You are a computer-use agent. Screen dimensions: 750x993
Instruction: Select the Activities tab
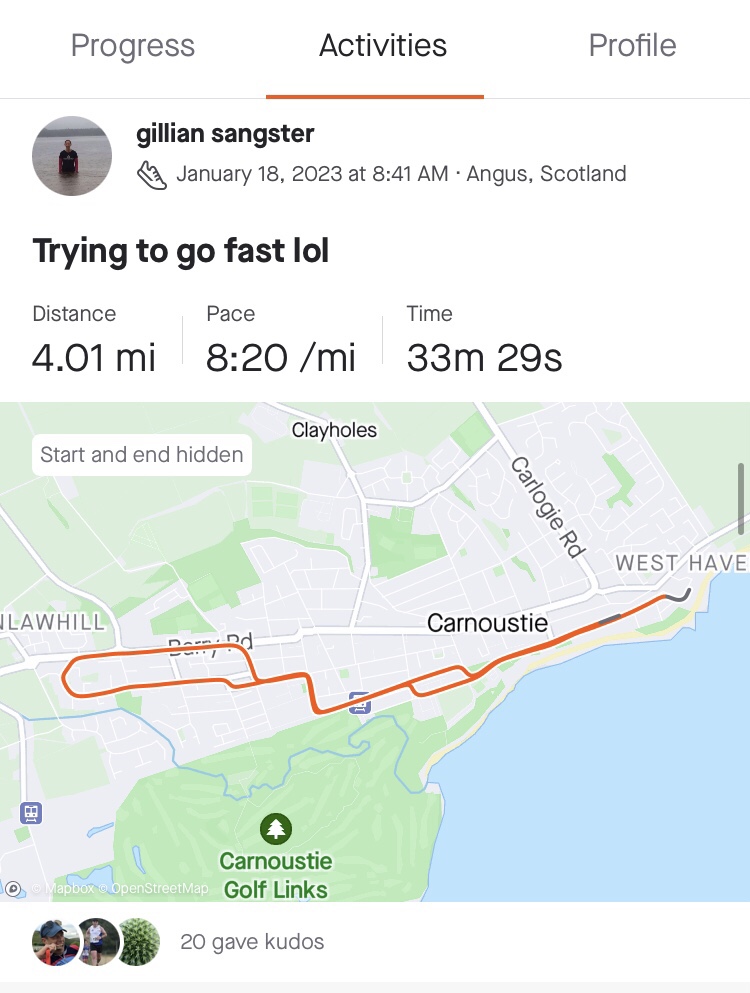[383, 46]
